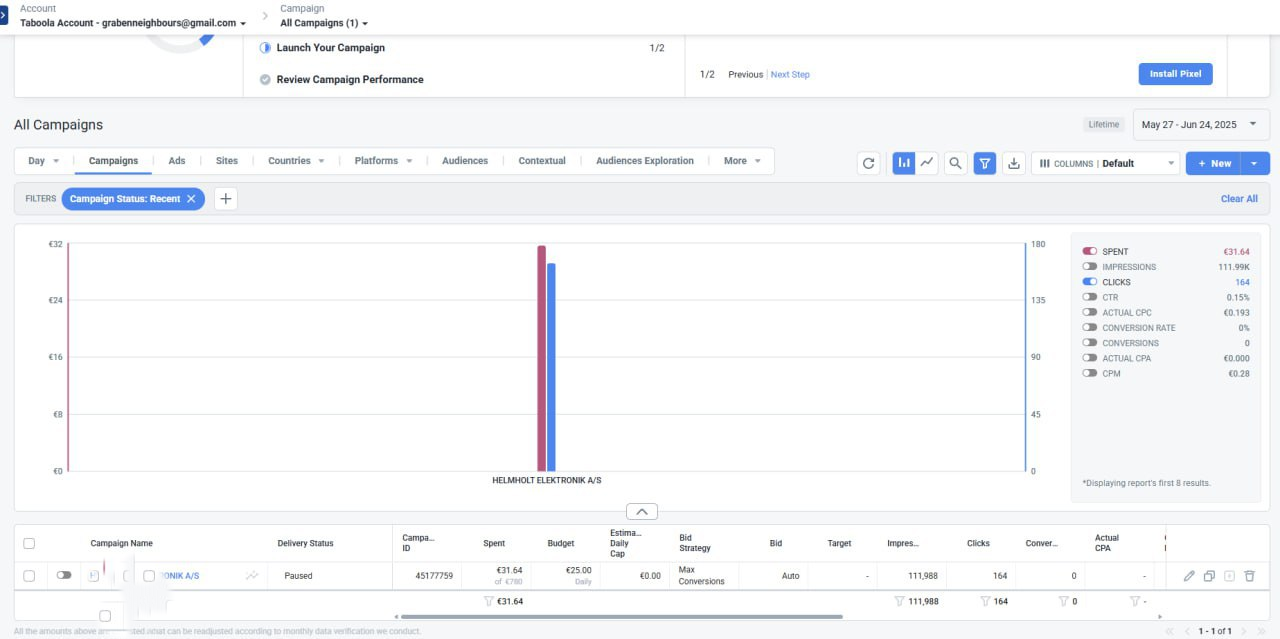Open the filter funnel panel

tap(985, 162)
